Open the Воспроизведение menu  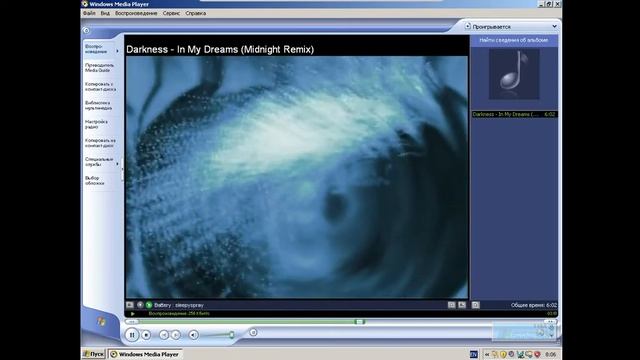(136, 13)
